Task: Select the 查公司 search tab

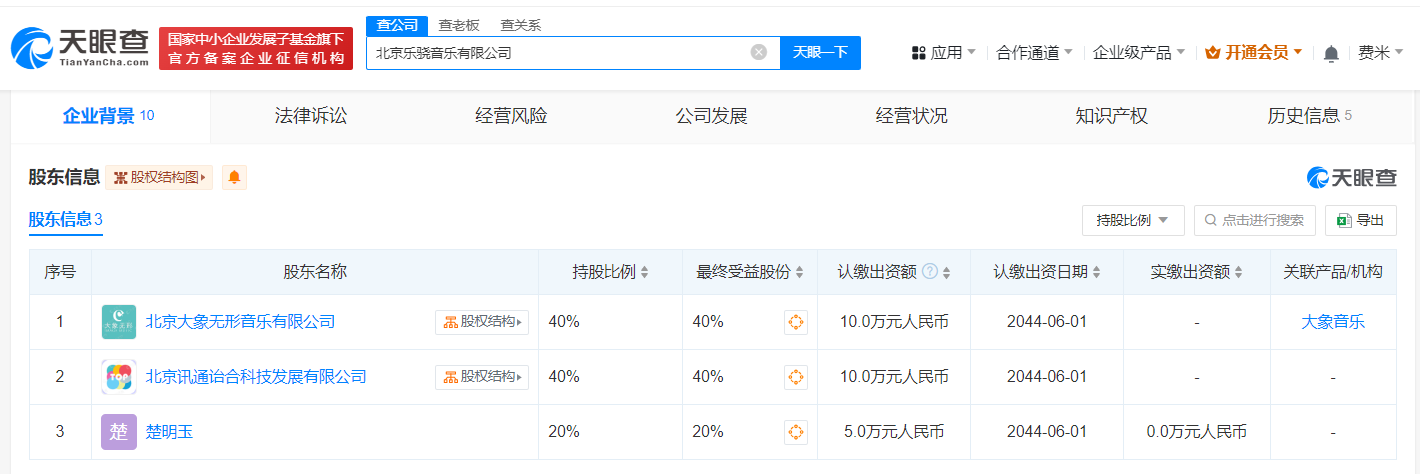Action: 396,26
